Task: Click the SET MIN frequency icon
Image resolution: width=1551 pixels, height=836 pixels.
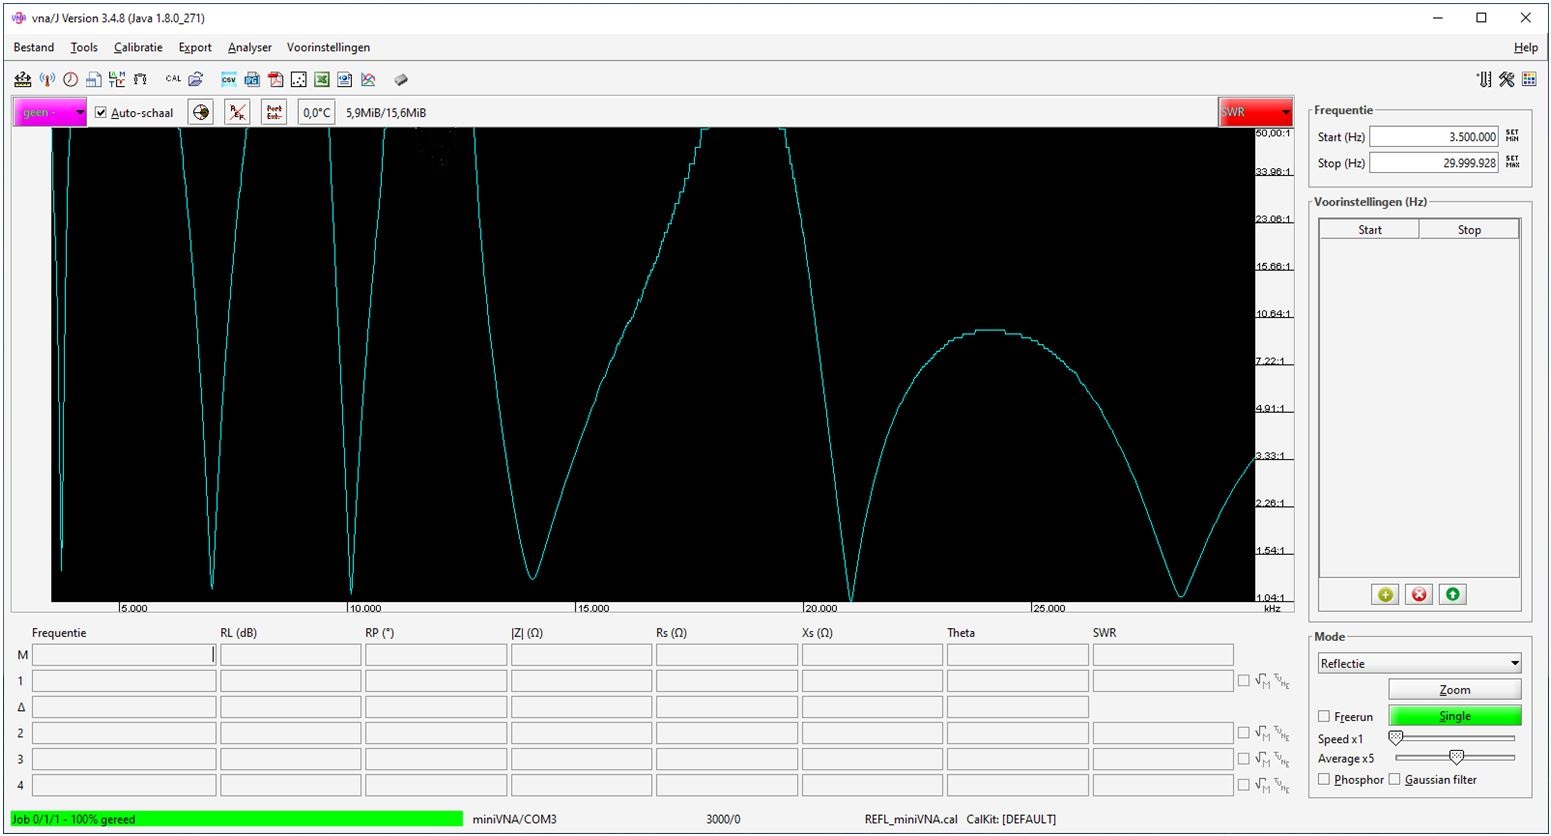Action: (x=1512, y=137)
